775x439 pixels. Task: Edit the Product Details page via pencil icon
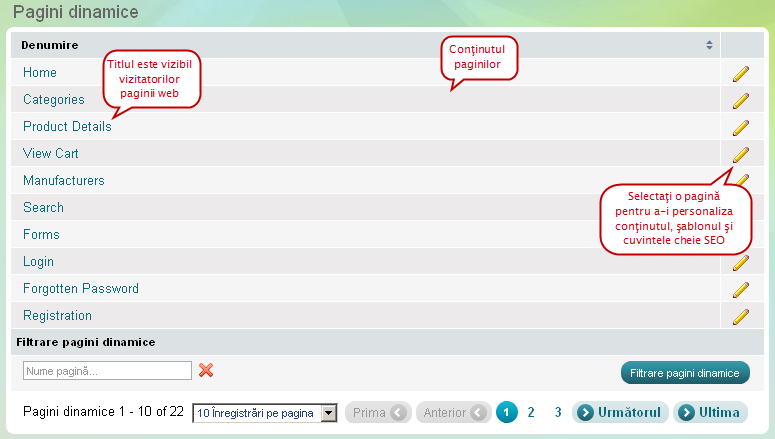coord(740,127)
